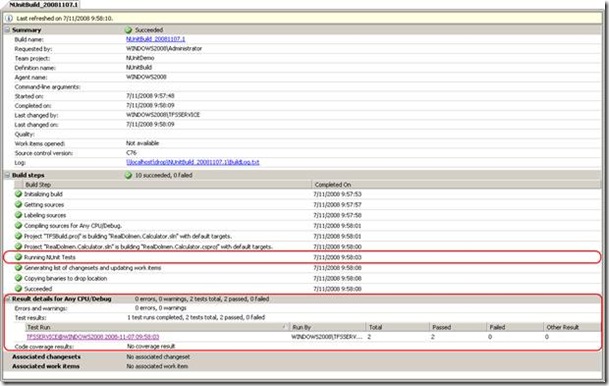Screen dimensions: 609x386
Task: Click green check icon for Getting sources
Action: click(x=18, y=204)
